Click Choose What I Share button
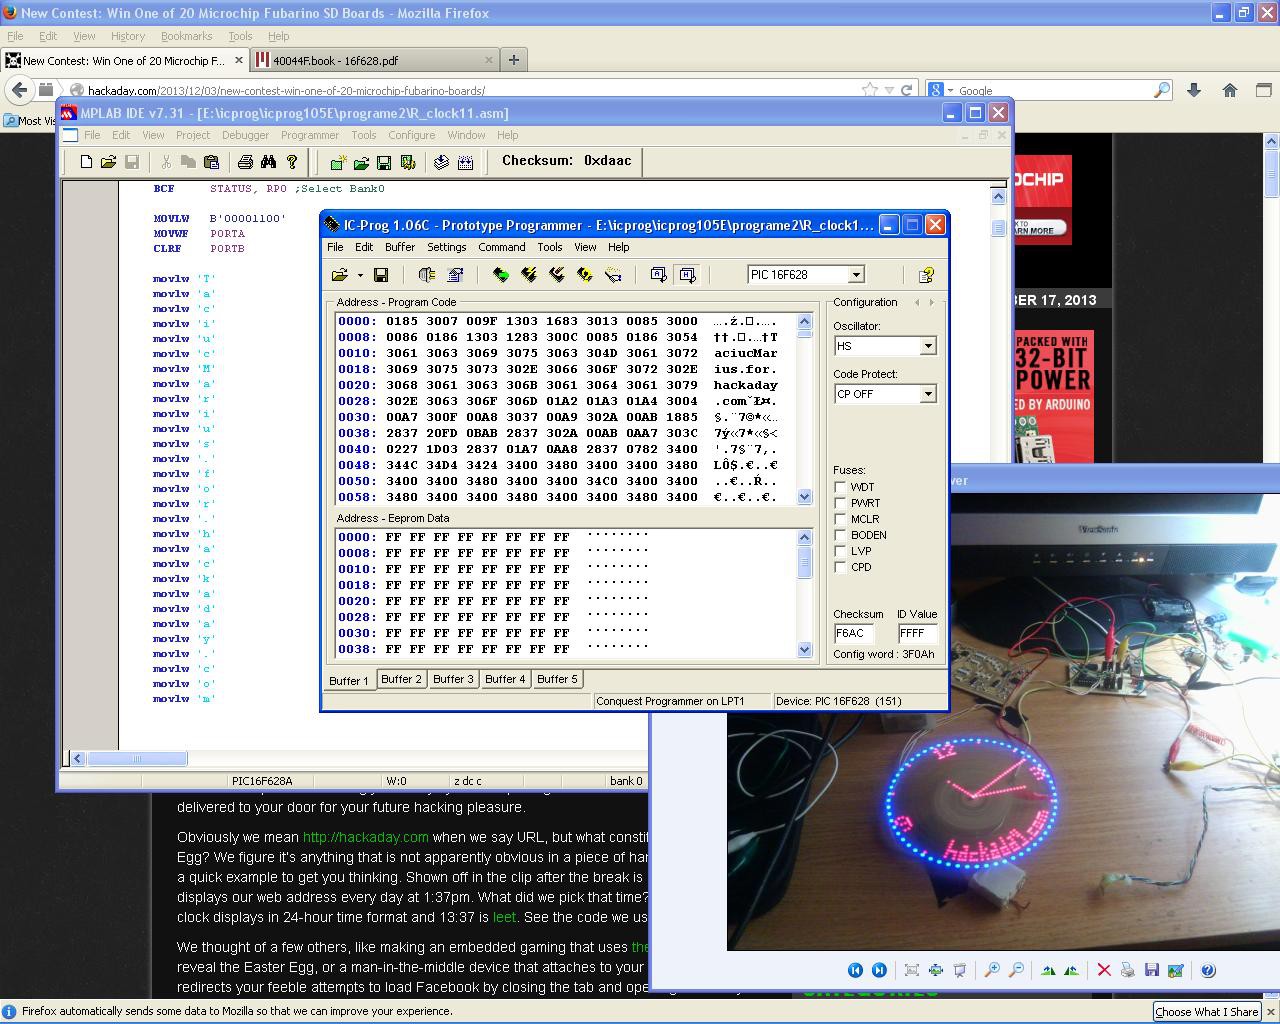The image size is (1280, 1024). tap(1206, 1012)
